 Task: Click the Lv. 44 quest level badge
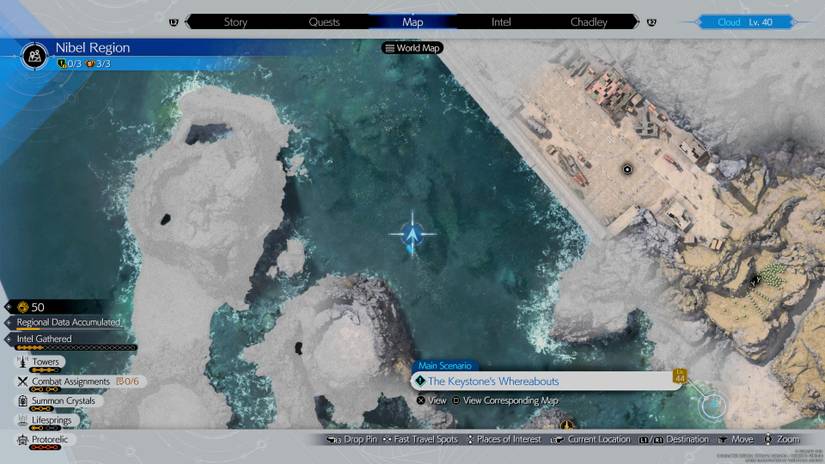680,378
